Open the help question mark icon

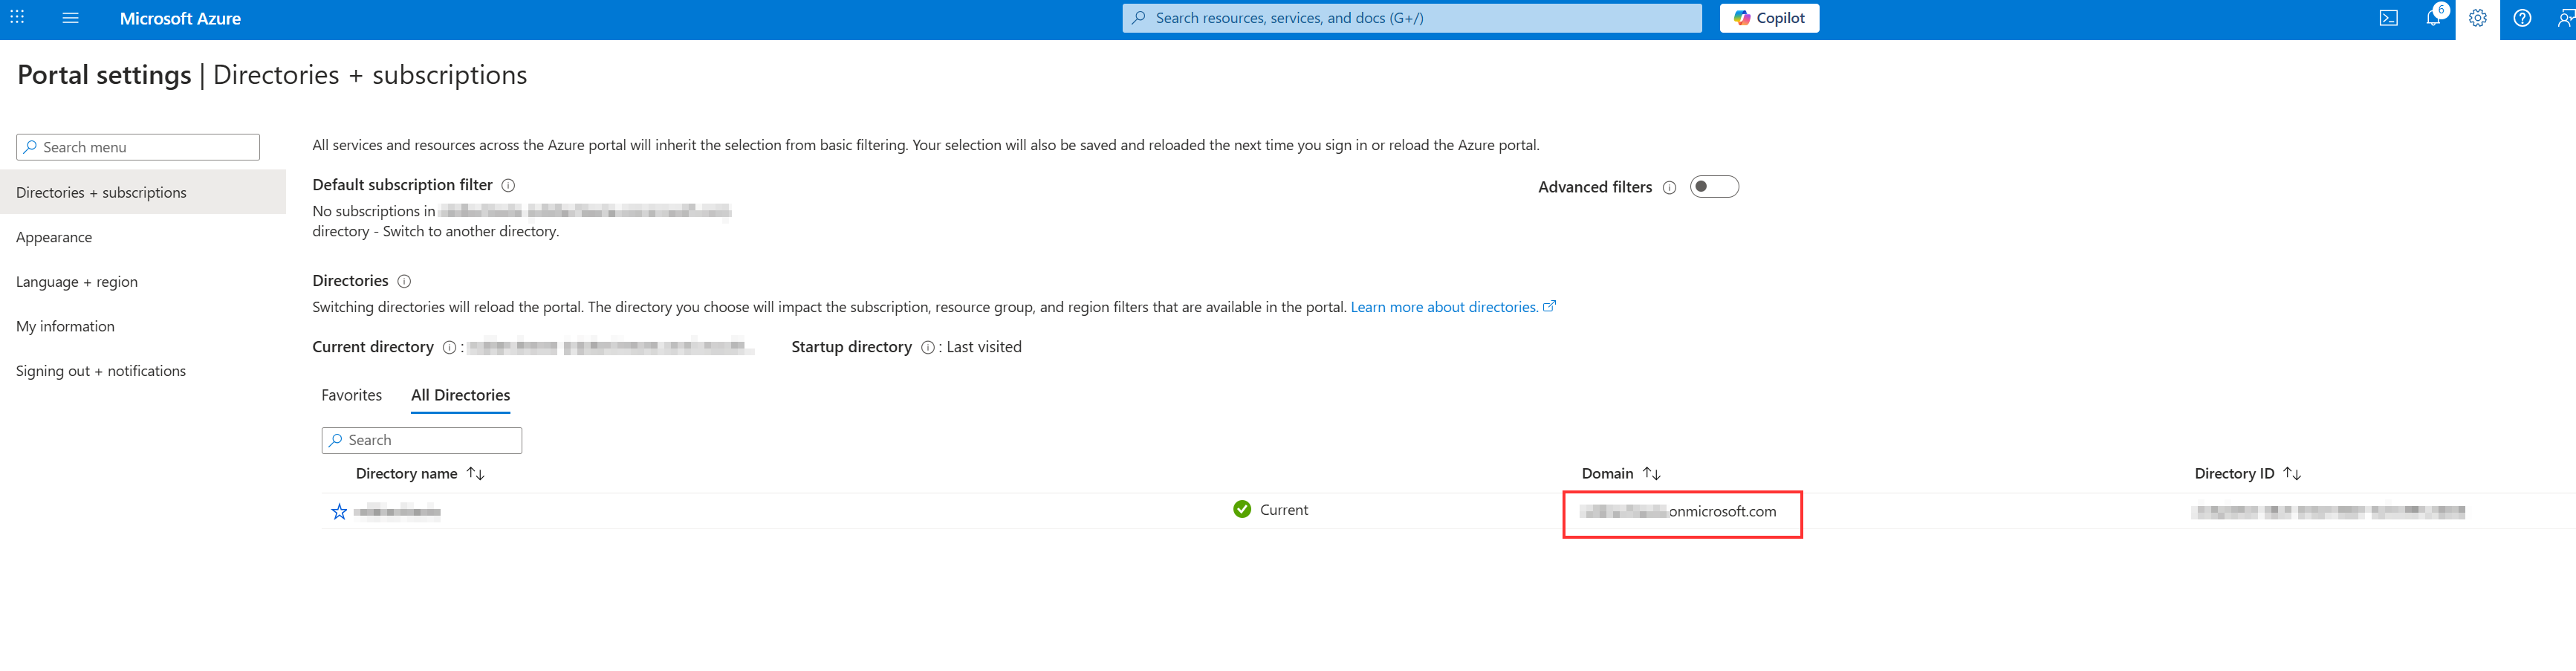[2522, 18]
